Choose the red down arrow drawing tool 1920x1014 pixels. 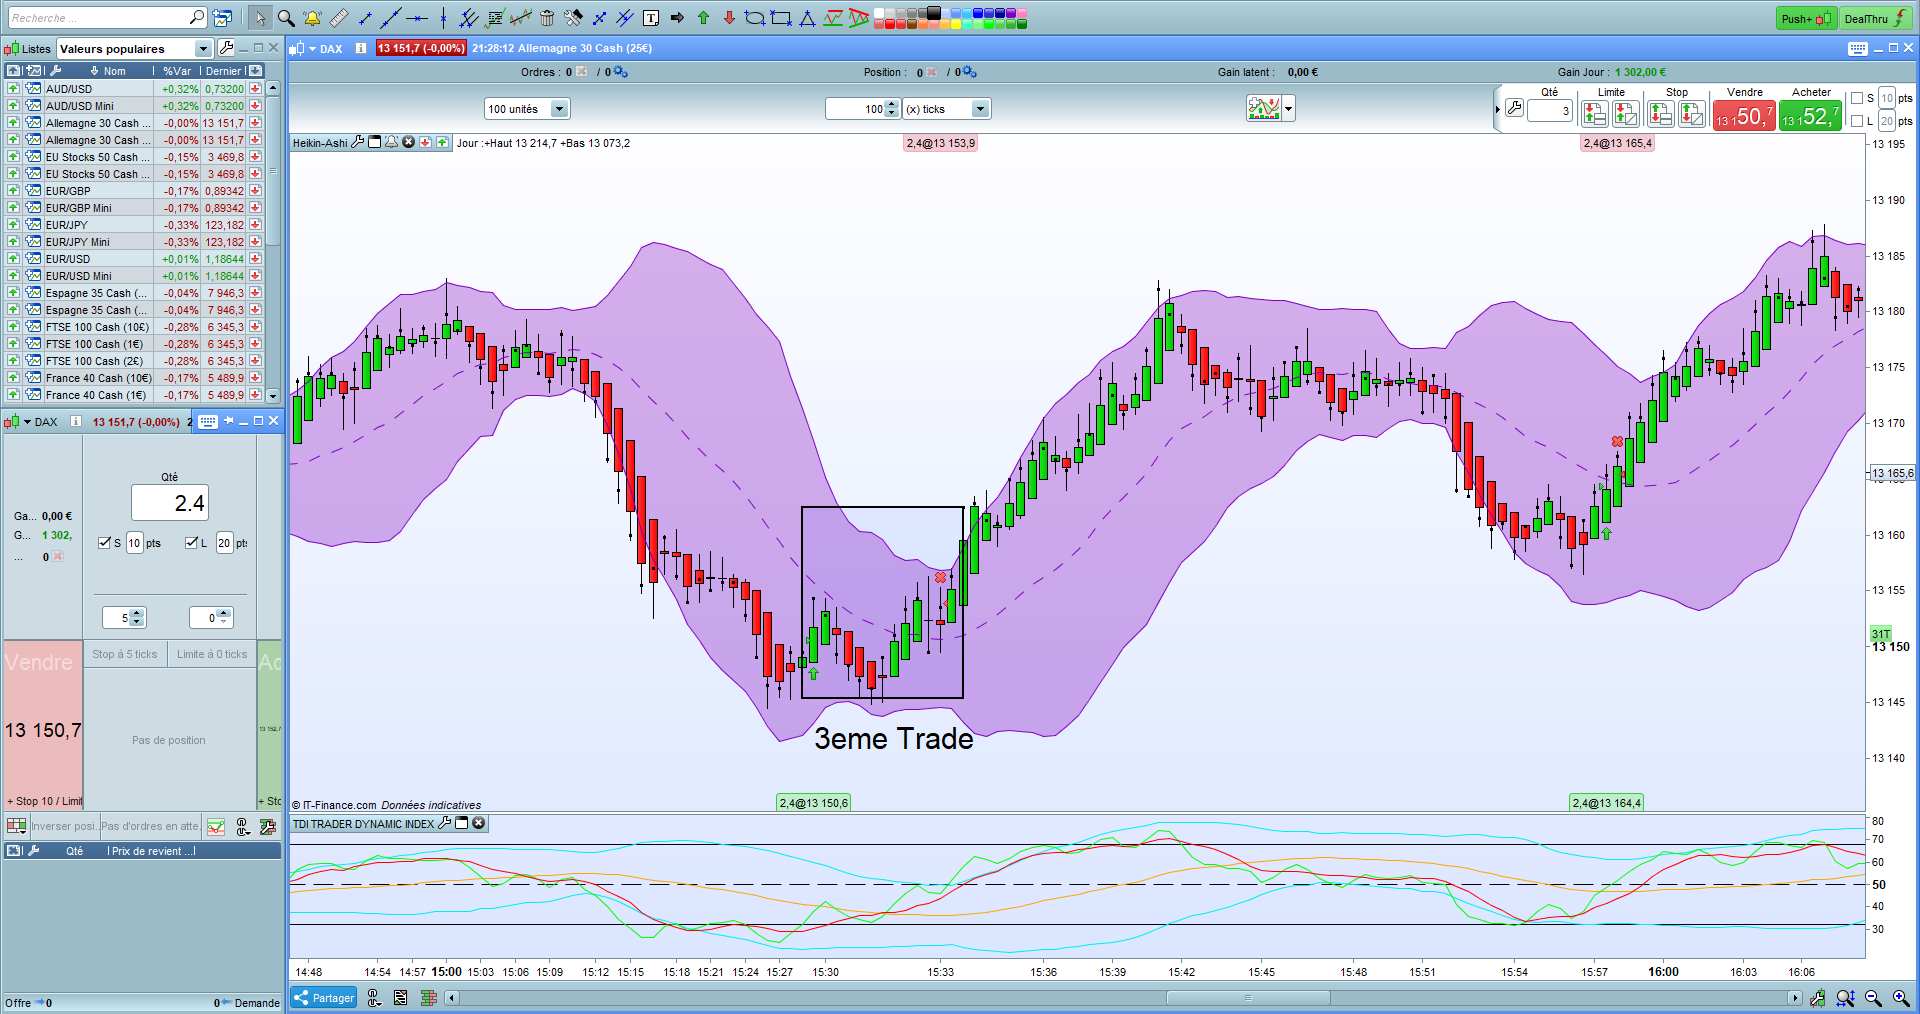[x=729, y=18]
